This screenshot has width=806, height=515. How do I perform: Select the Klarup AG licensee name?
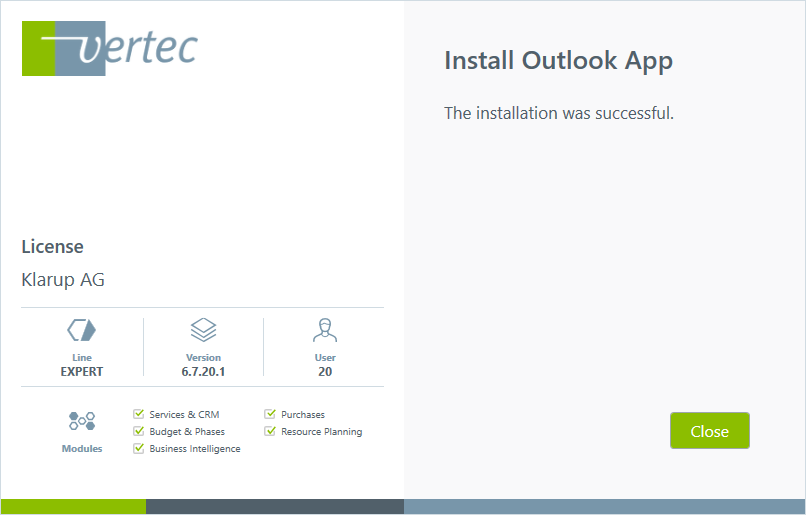63,280
